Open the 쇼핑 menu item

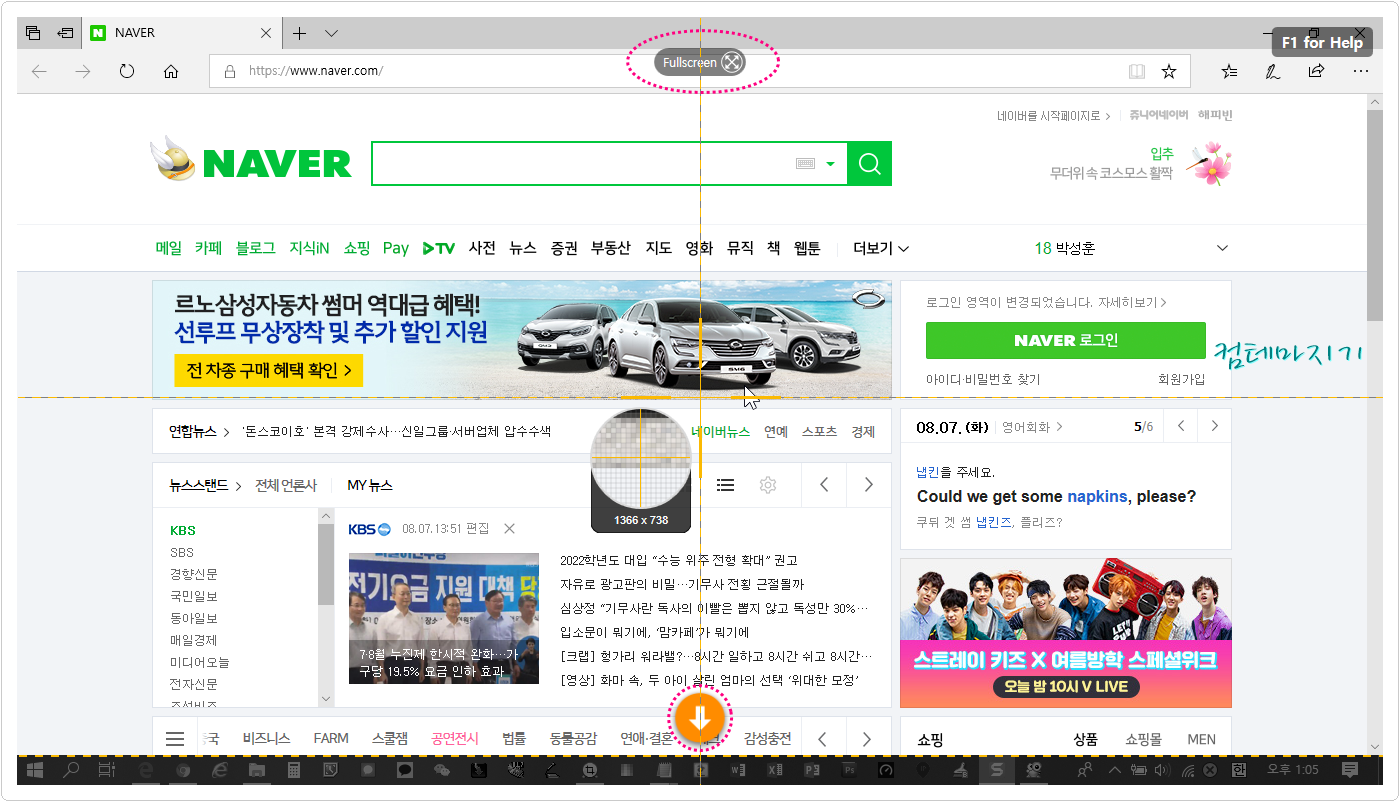(357, 248)
